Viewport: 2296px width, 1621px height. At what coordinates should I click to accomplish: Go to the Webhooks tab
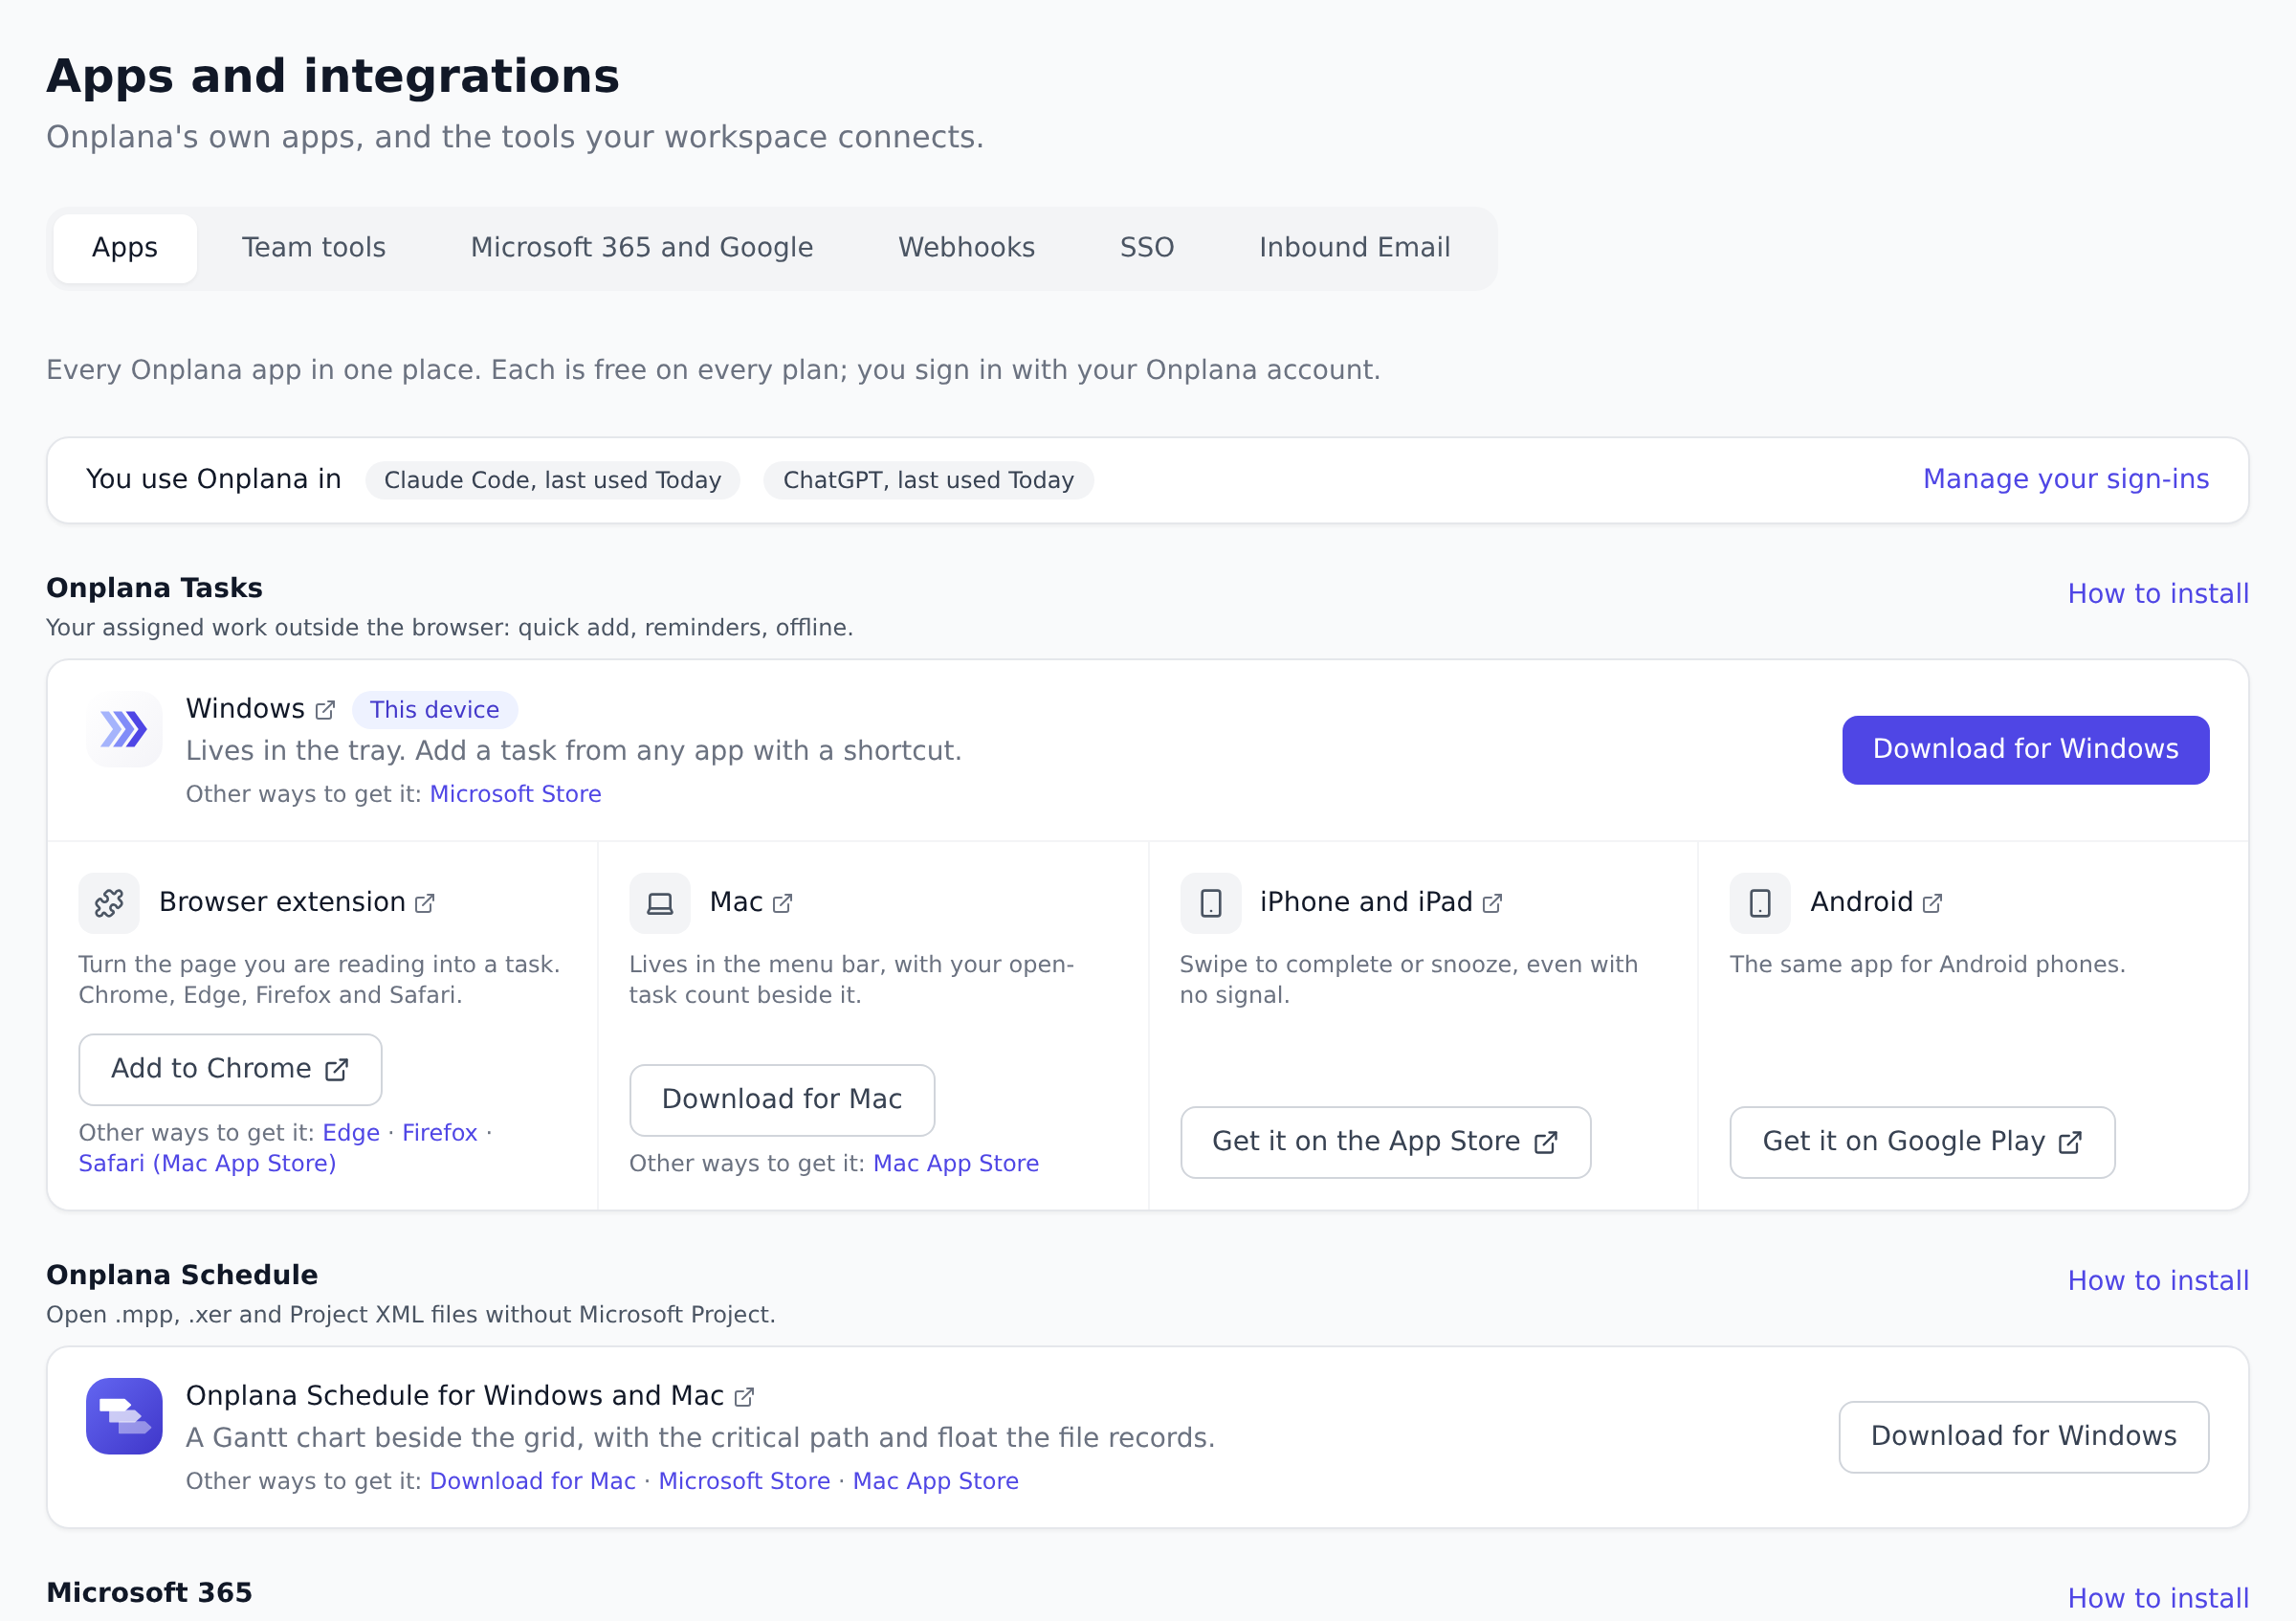click(966, 248)
